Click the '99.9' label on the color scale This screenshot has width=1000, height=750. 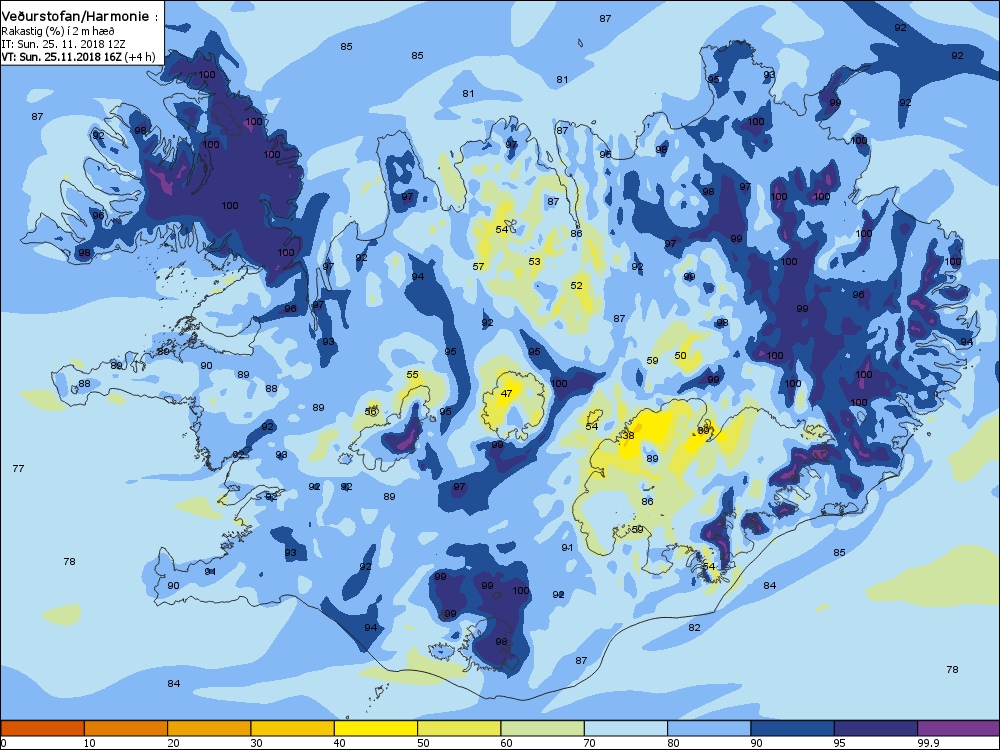pyautogui.click(x=927, y=743)
